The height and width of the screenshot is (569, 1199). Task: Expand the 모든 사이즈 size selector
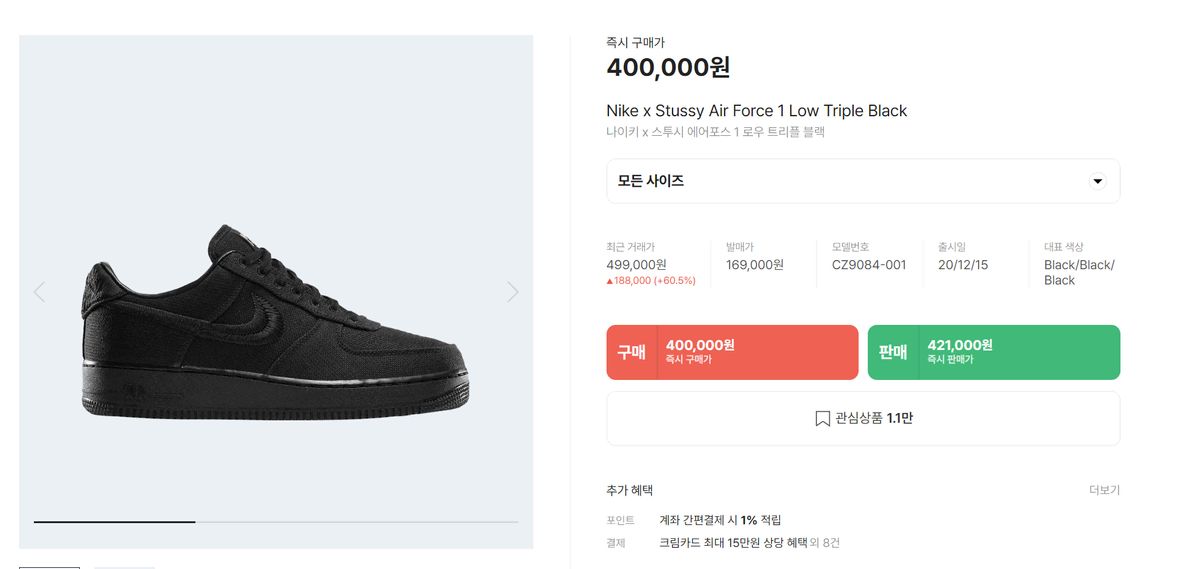[x=863, y=181]
